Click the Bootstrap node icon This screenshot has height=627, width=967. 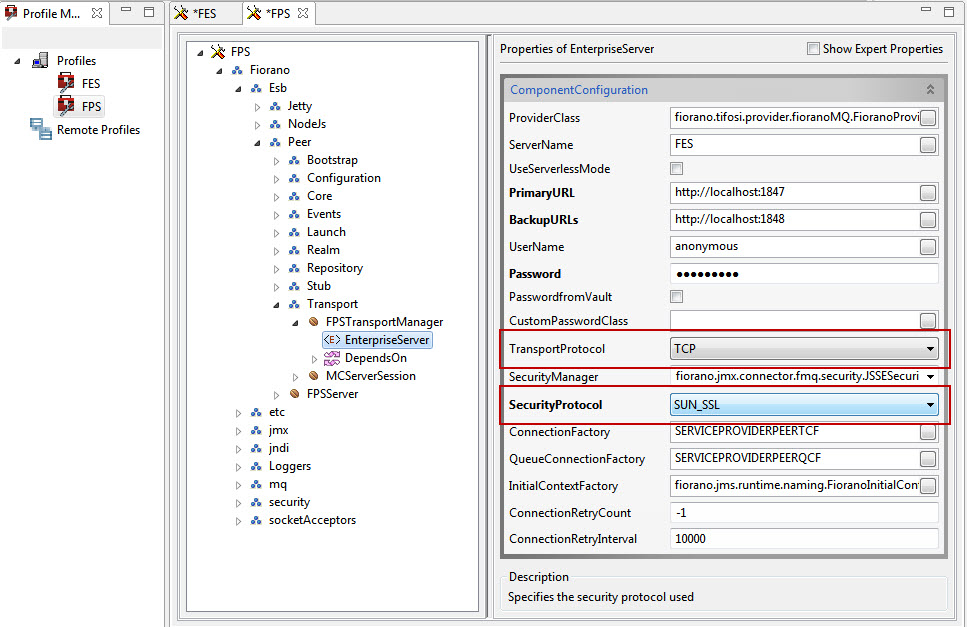pyautogui.click(x=294, y=160)
